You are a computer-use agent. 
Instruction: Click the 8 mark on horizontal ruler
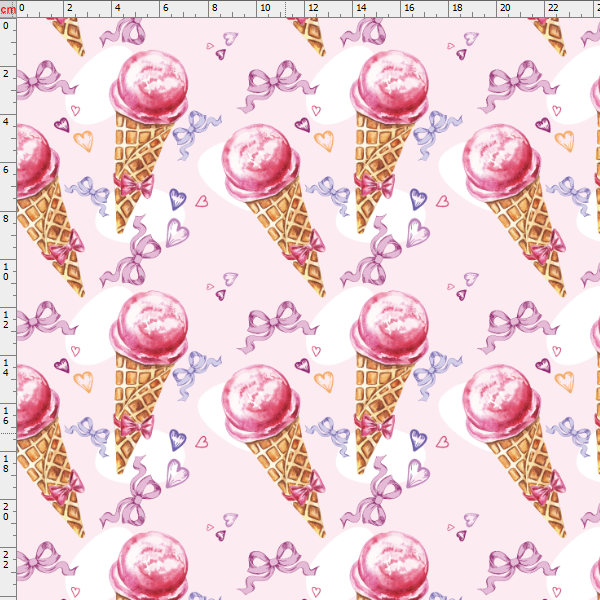(215, 8)
